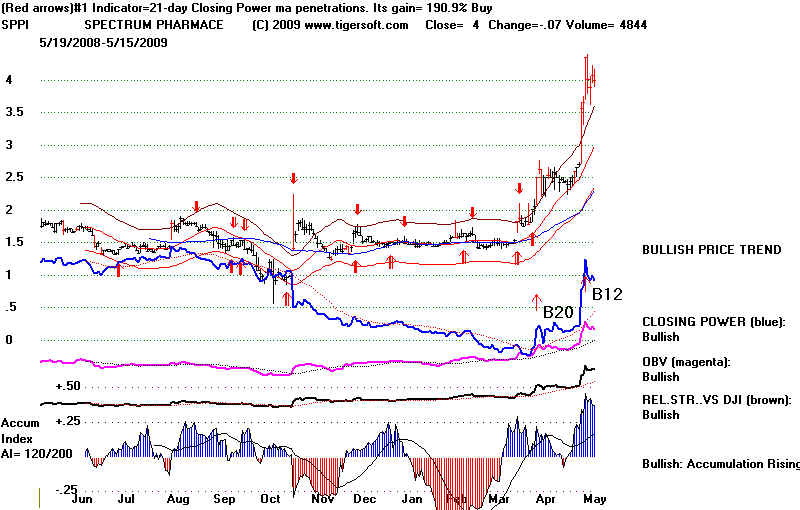Click the AI= 120/200 value
Image resolution: width=800 pixels, height=510 pixels.
point(36,453)
